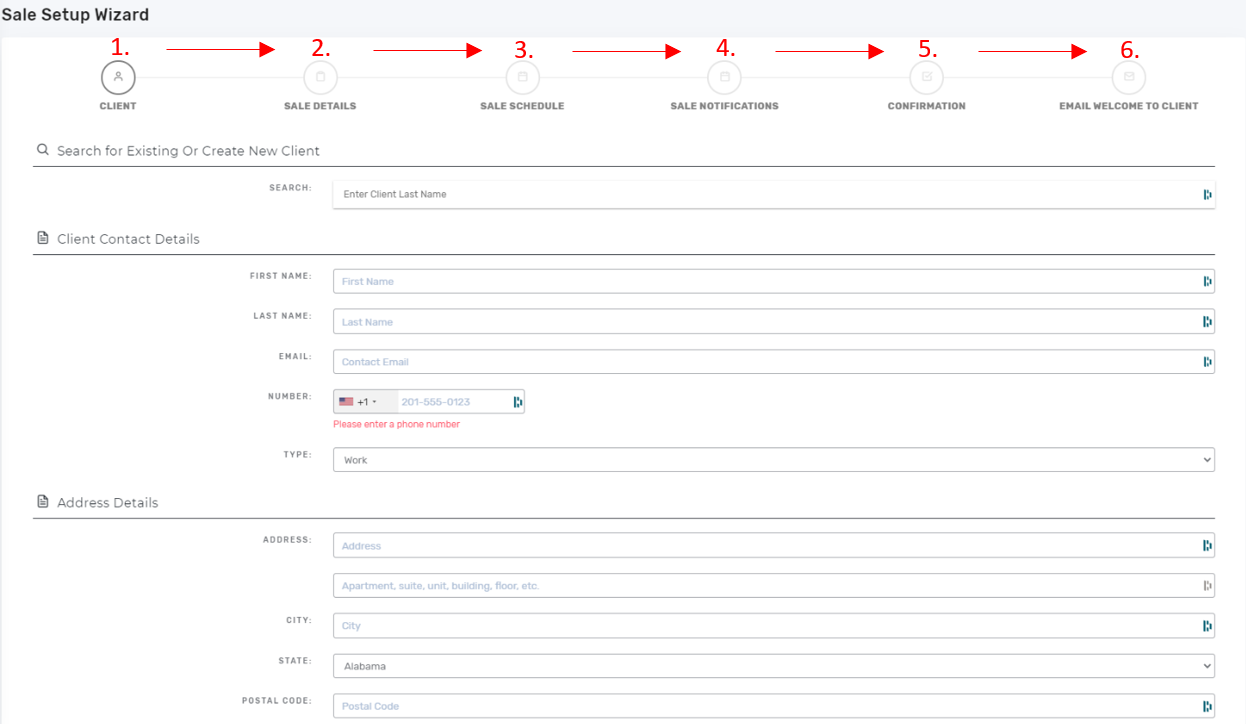Go to EMAIL WELCOME TO CLIENT step tab
This screenshot has height=724, width=1246.
coord(1129,106)
